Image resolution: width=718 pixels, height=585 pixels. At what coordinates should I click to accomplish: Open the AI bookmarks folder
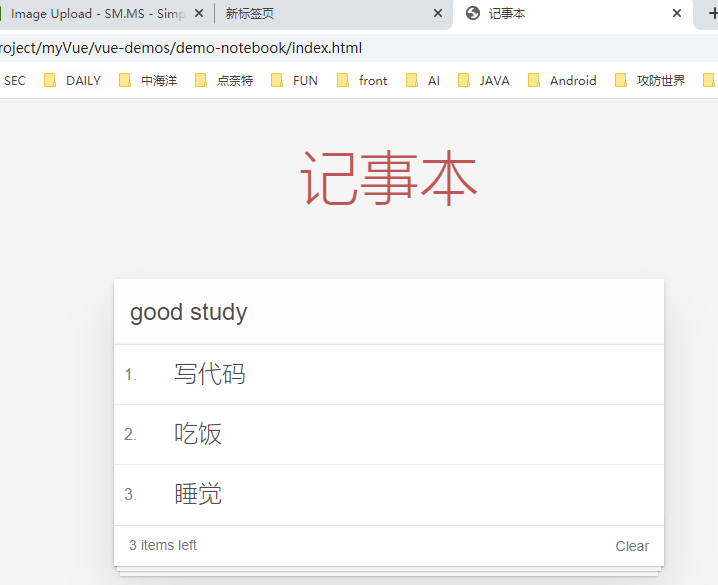coord(423,81)
